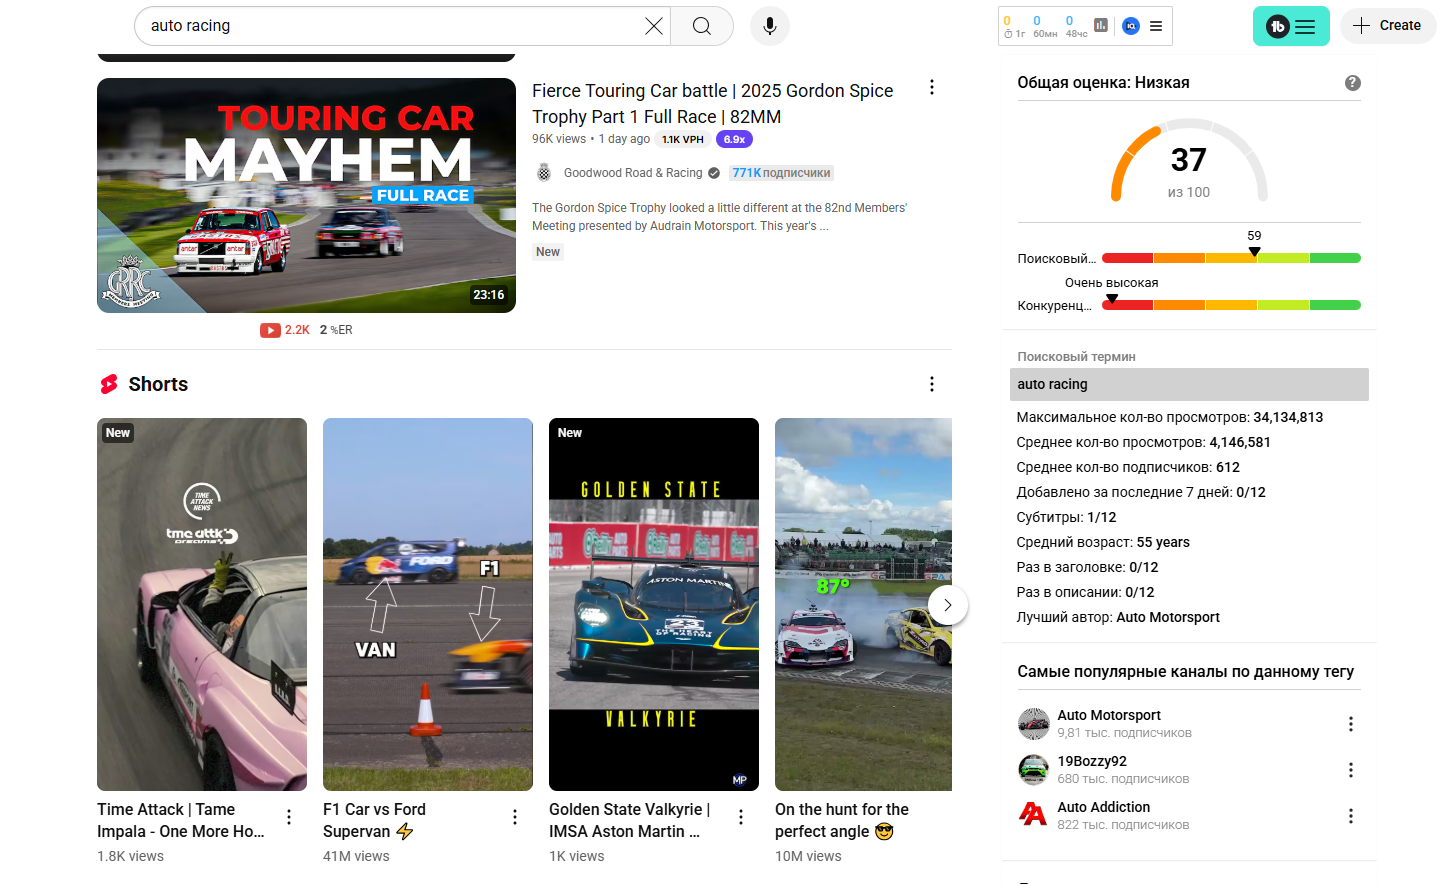Open the three-dot menu for 19Bozzy92
This screenshot has height=884, width=1453.
(x=1351, y=770)
